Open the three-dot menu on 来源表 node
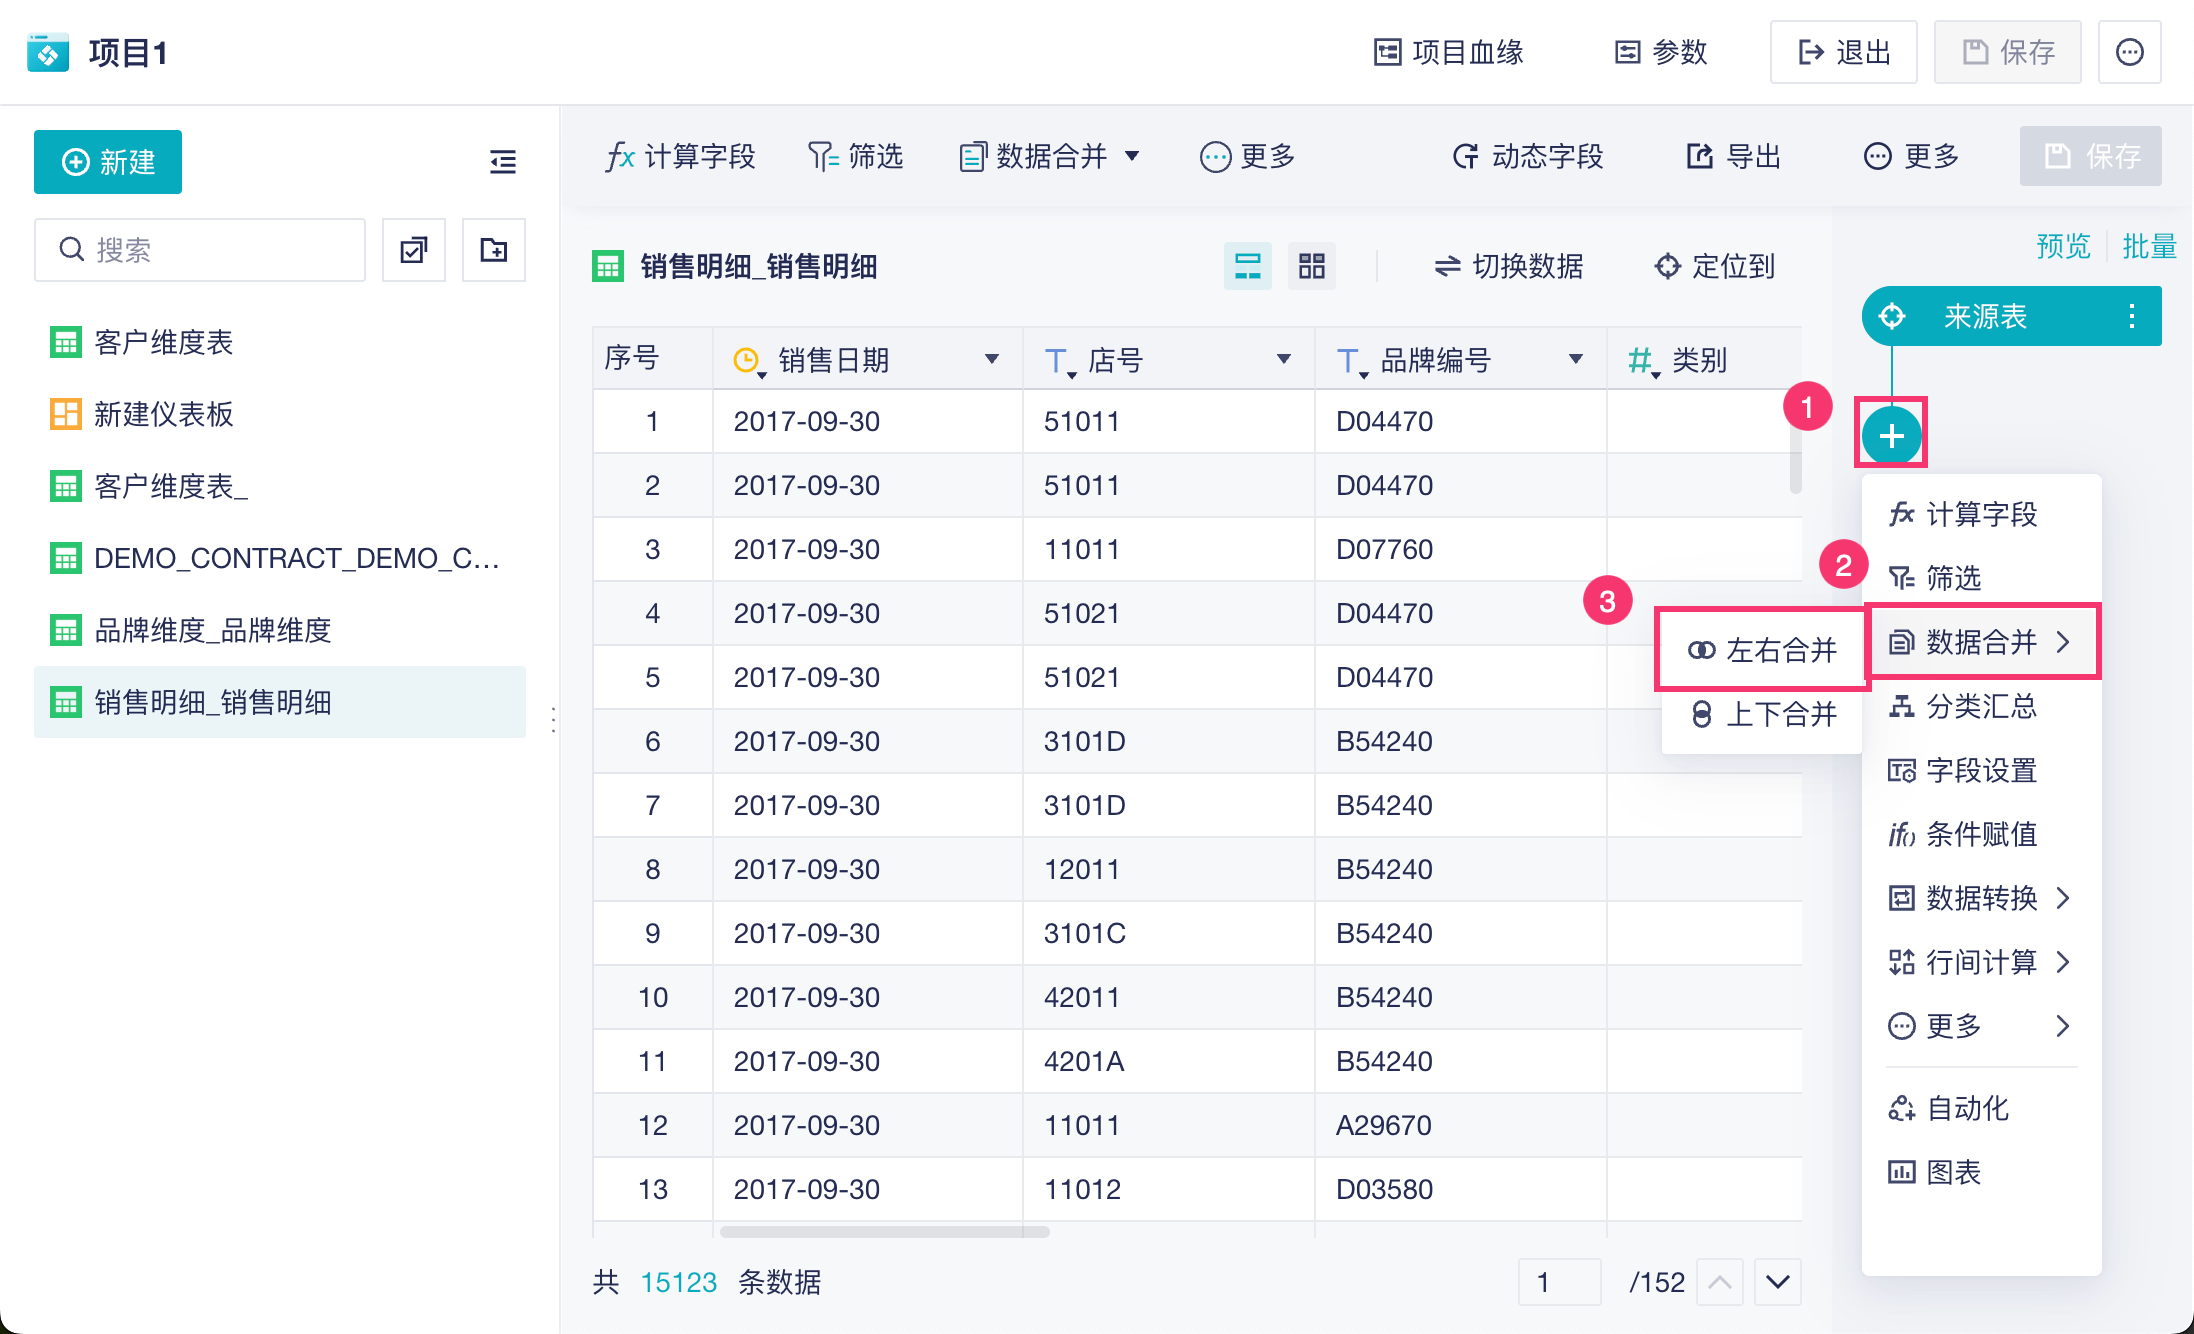The width and height of the screenshot is (2194, 1334). tap(2131, 317)
